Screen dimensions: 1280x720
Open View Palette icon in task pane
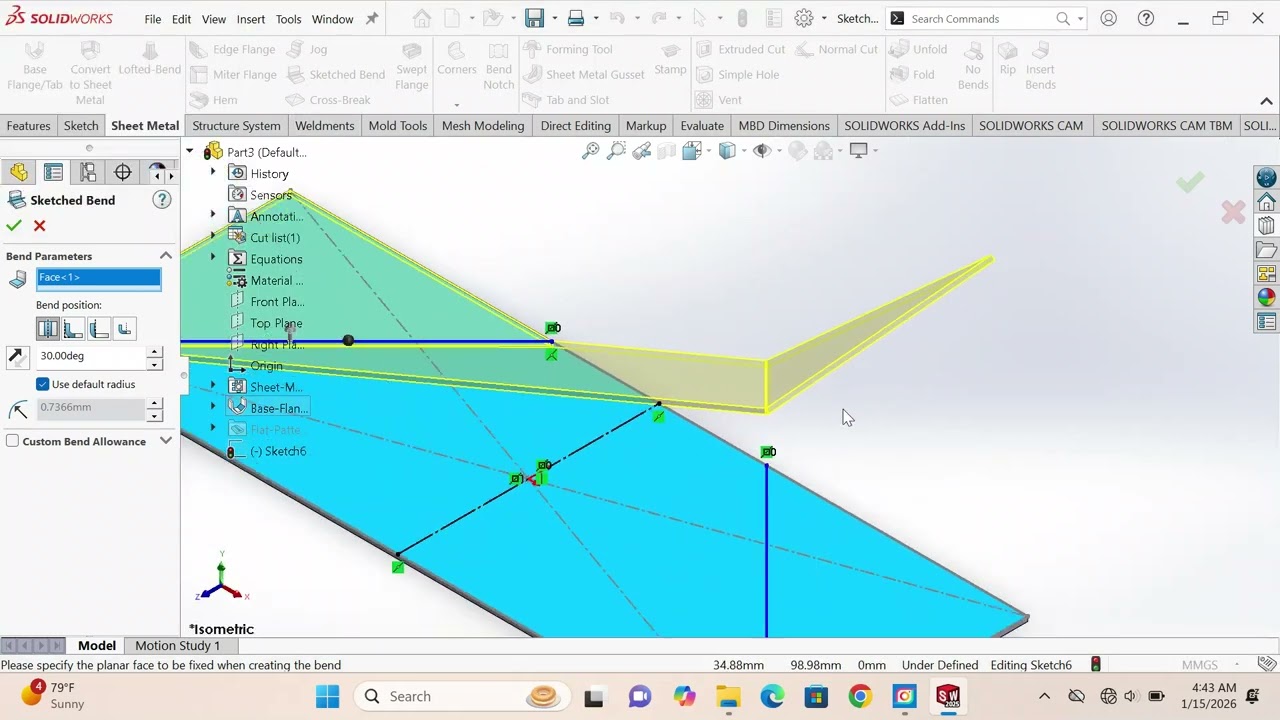pyautogui.click(x=1266, y=274)
